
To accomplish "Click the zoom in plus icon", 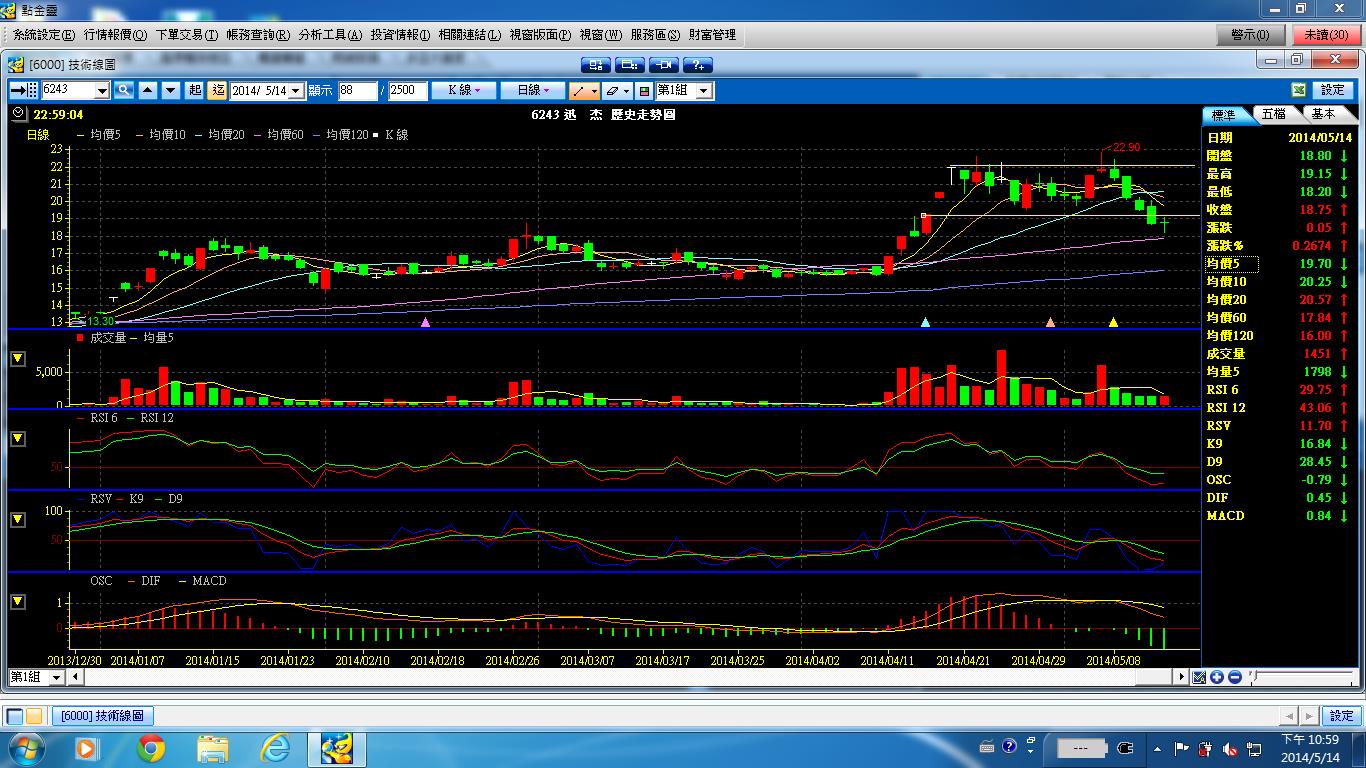I will pyautogui.click(x=1217, y=677).
